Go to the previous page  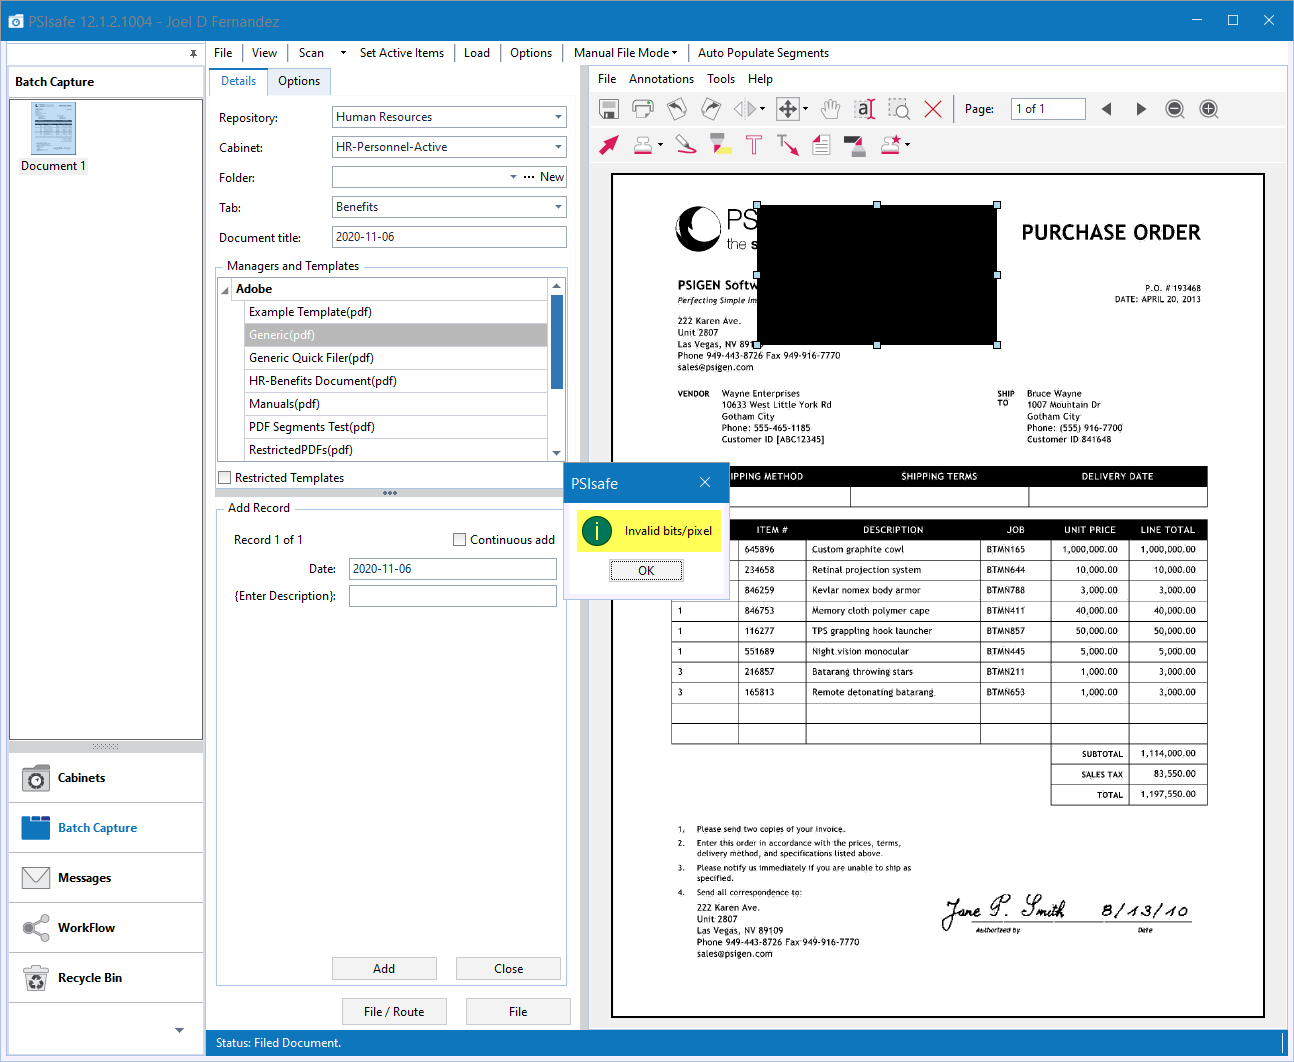coord(1106,109)
